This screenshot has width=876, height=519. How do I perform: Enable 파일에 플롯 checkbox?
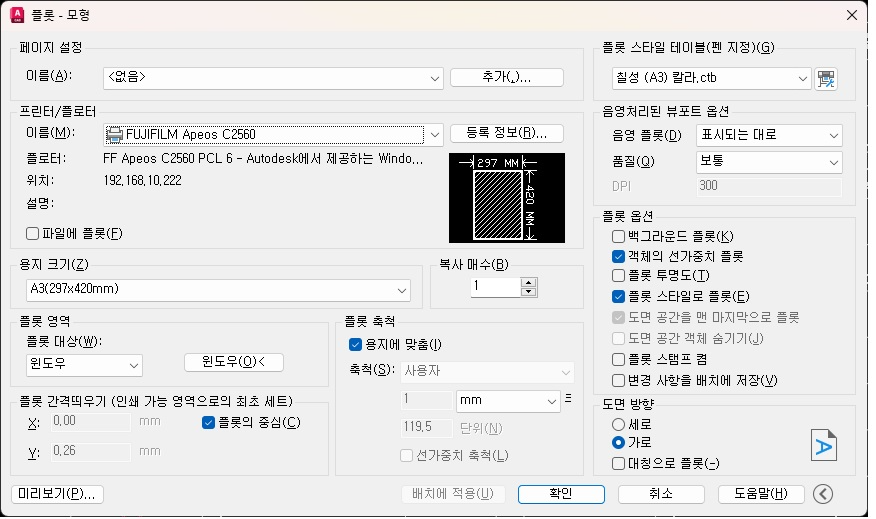(32, 234)
